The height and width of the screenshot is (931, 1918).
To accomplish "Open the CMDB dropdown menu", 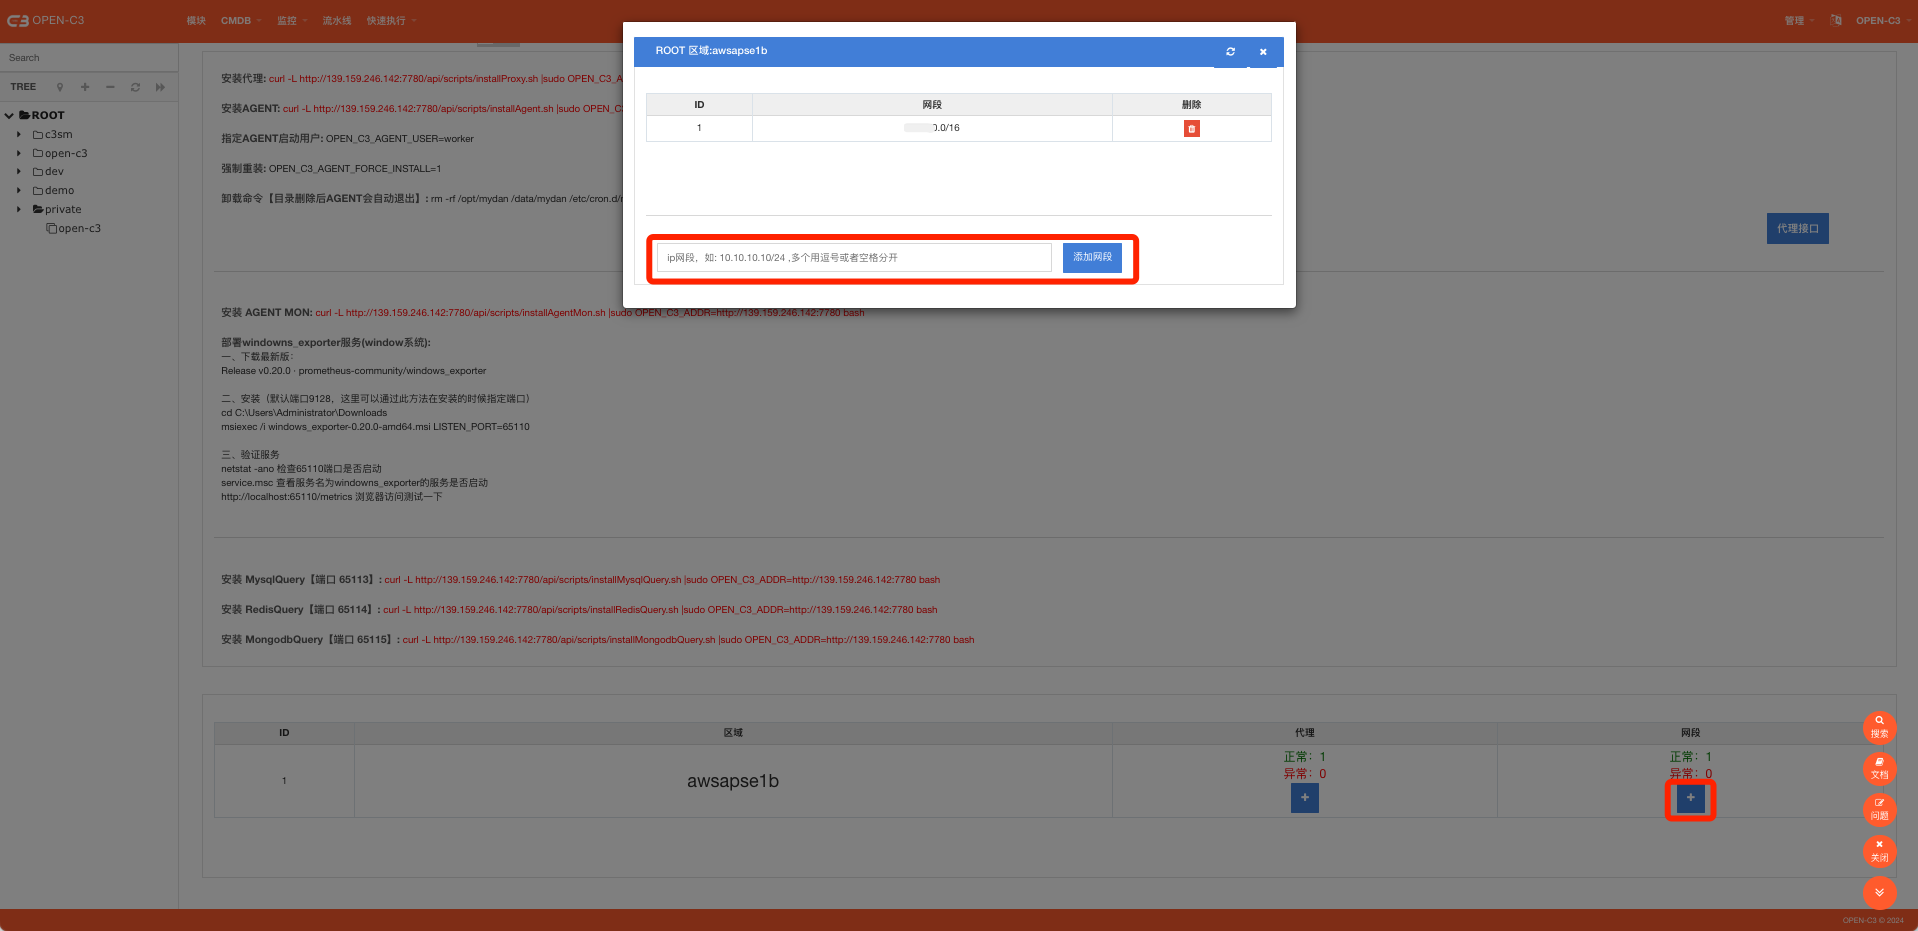I will pyautogui.click(x=240, y=20).
